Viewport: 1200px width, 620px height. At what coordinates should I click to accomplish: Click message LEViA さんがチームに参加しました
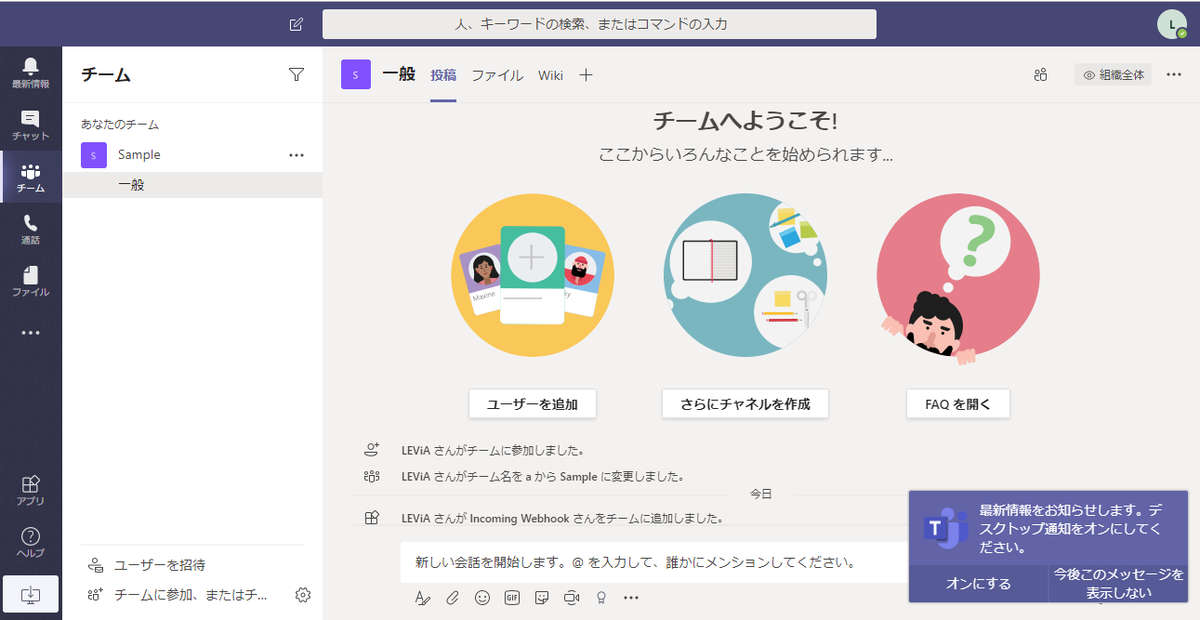pyautogui.click(x=492, y=450)
